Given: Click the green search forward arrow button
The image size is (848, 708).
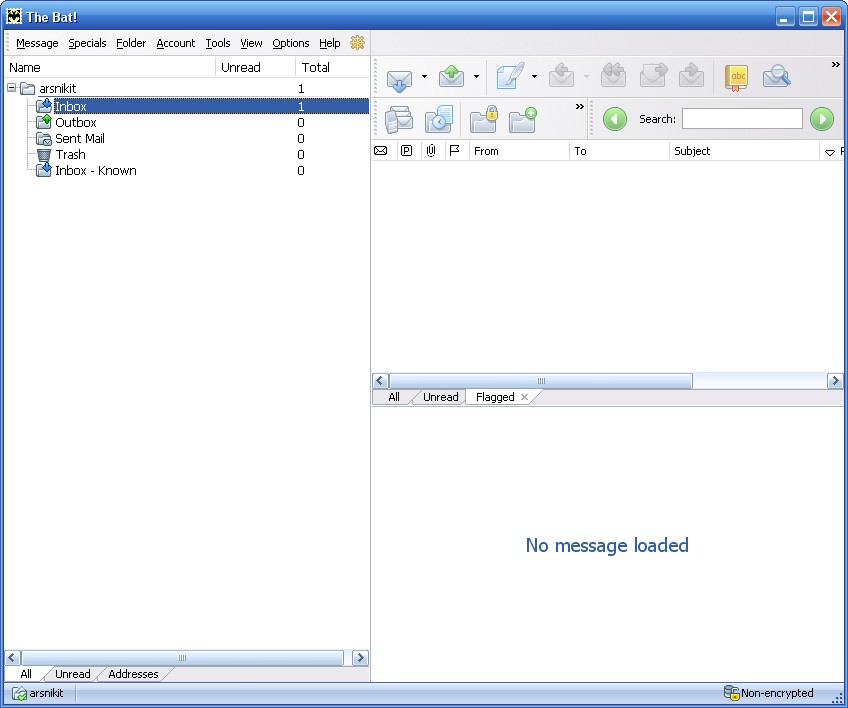Looking at the screenshot, I should pyautogui.click(x=822, y=119).
